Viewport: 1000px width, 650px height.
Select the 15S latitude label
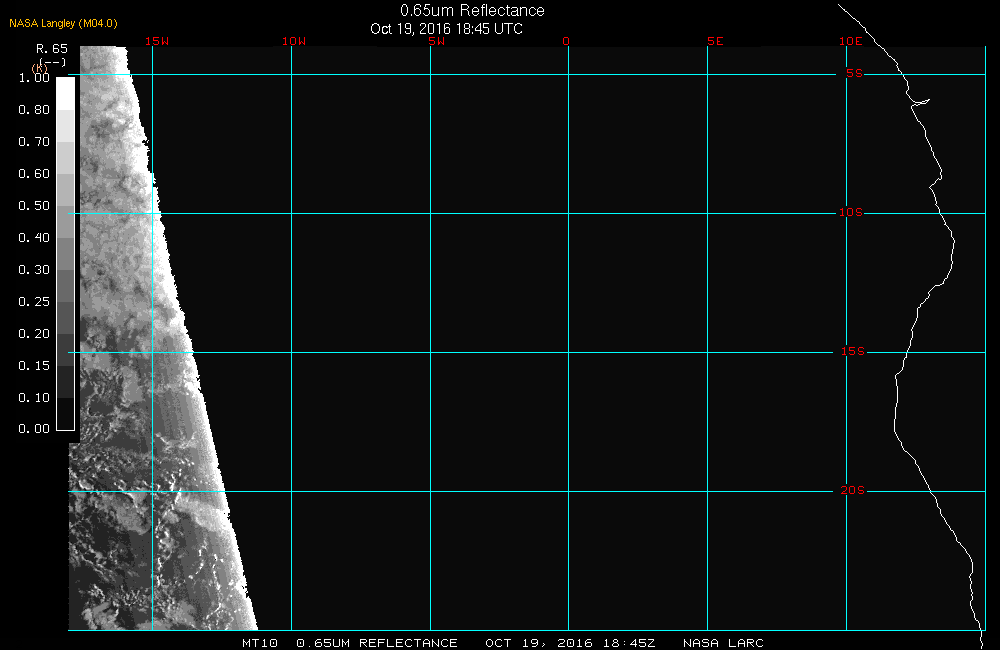point(851,352)
